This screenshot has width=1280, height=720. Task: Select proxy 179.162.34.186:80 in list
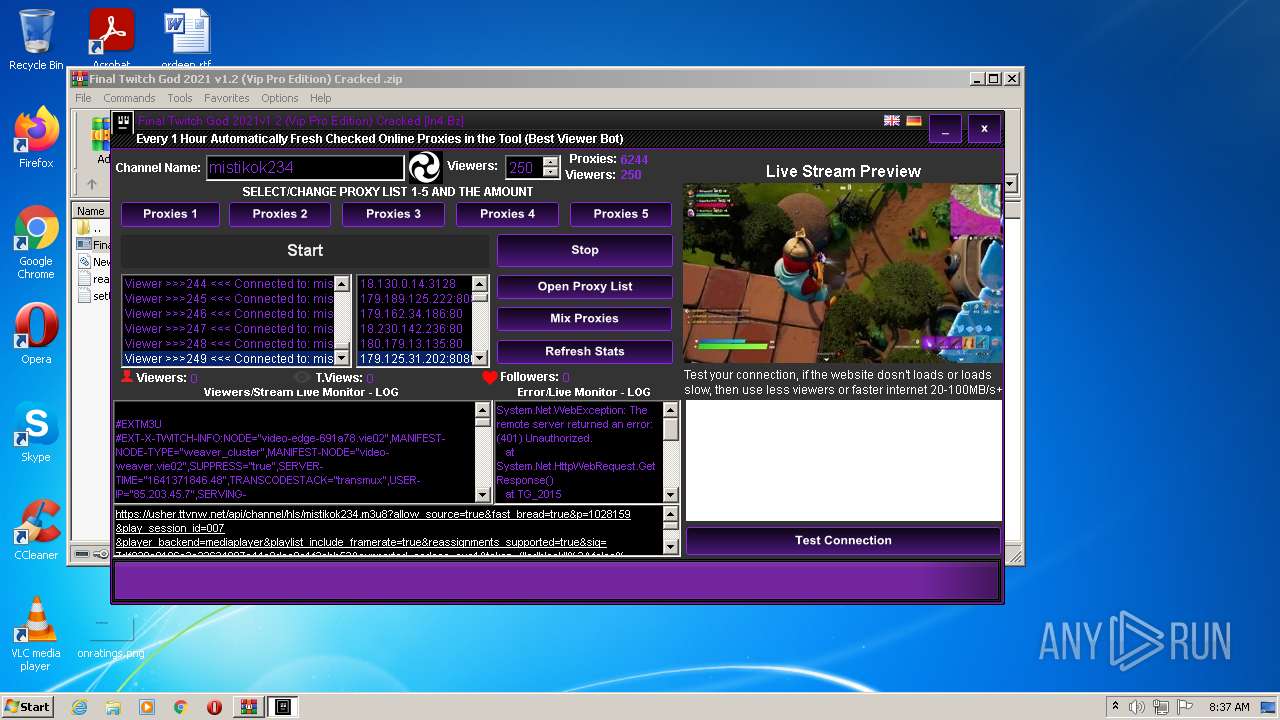pyautogui.click(x=415, y=314)
